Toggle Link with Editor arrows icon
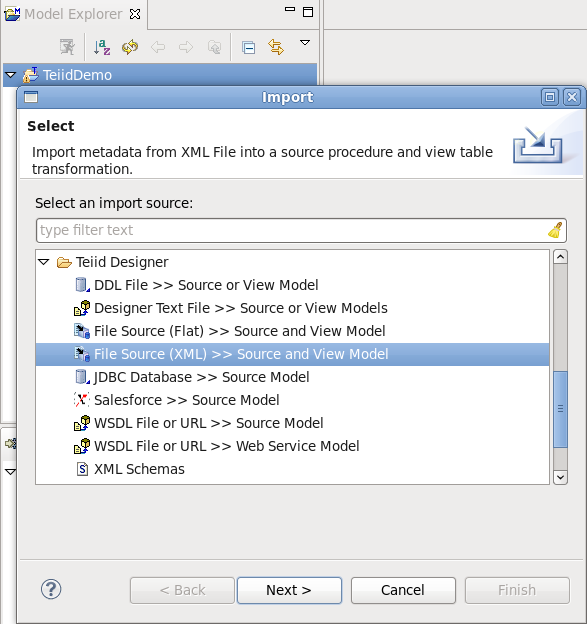Image resolution: width=587 pixels, height=624 pixels. tap(276, 47)
